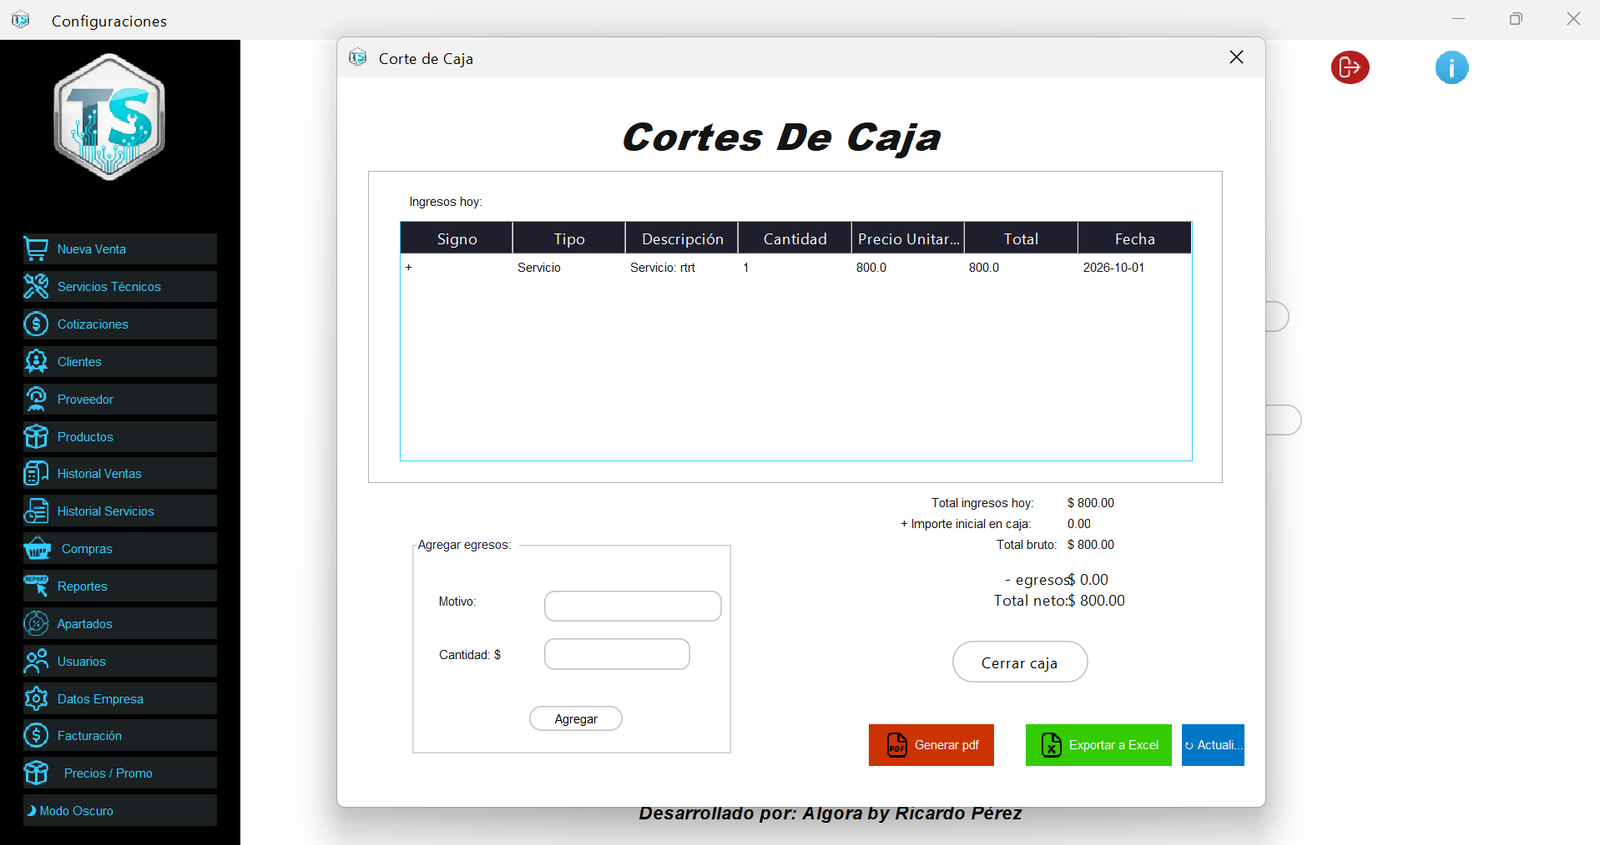Click the Total column header
Image resolution: width=1600 pixels, height=845 pixels.
pyautogui.click(x=1021, y=239)
